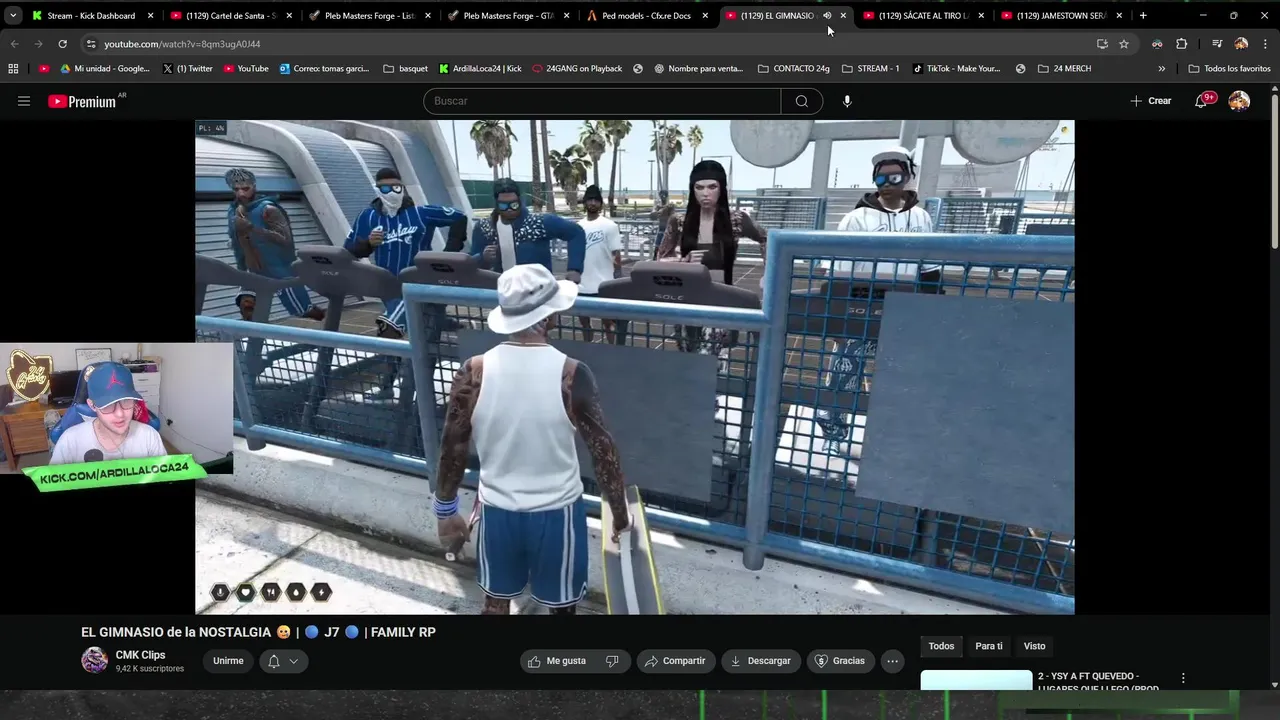This screenshot has height=720, width=1280.
Task: Open the apps grid in bookmarks bar
Action: (x=13, y=69)
